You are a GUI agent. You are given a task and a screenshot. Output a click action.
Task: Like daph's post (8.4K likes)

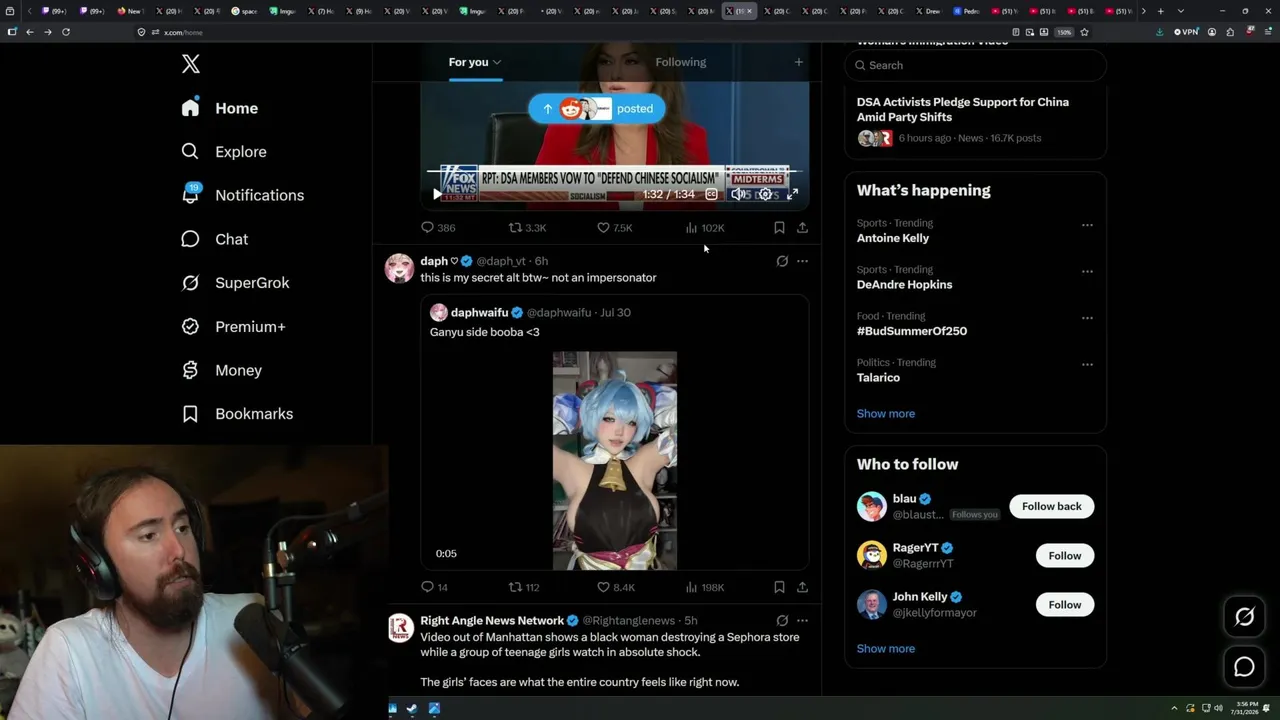tap(616, 588)
